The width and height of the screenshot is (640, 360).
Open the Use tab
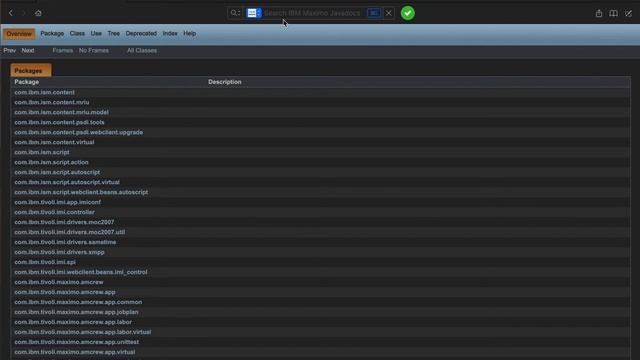coord(96,33)
